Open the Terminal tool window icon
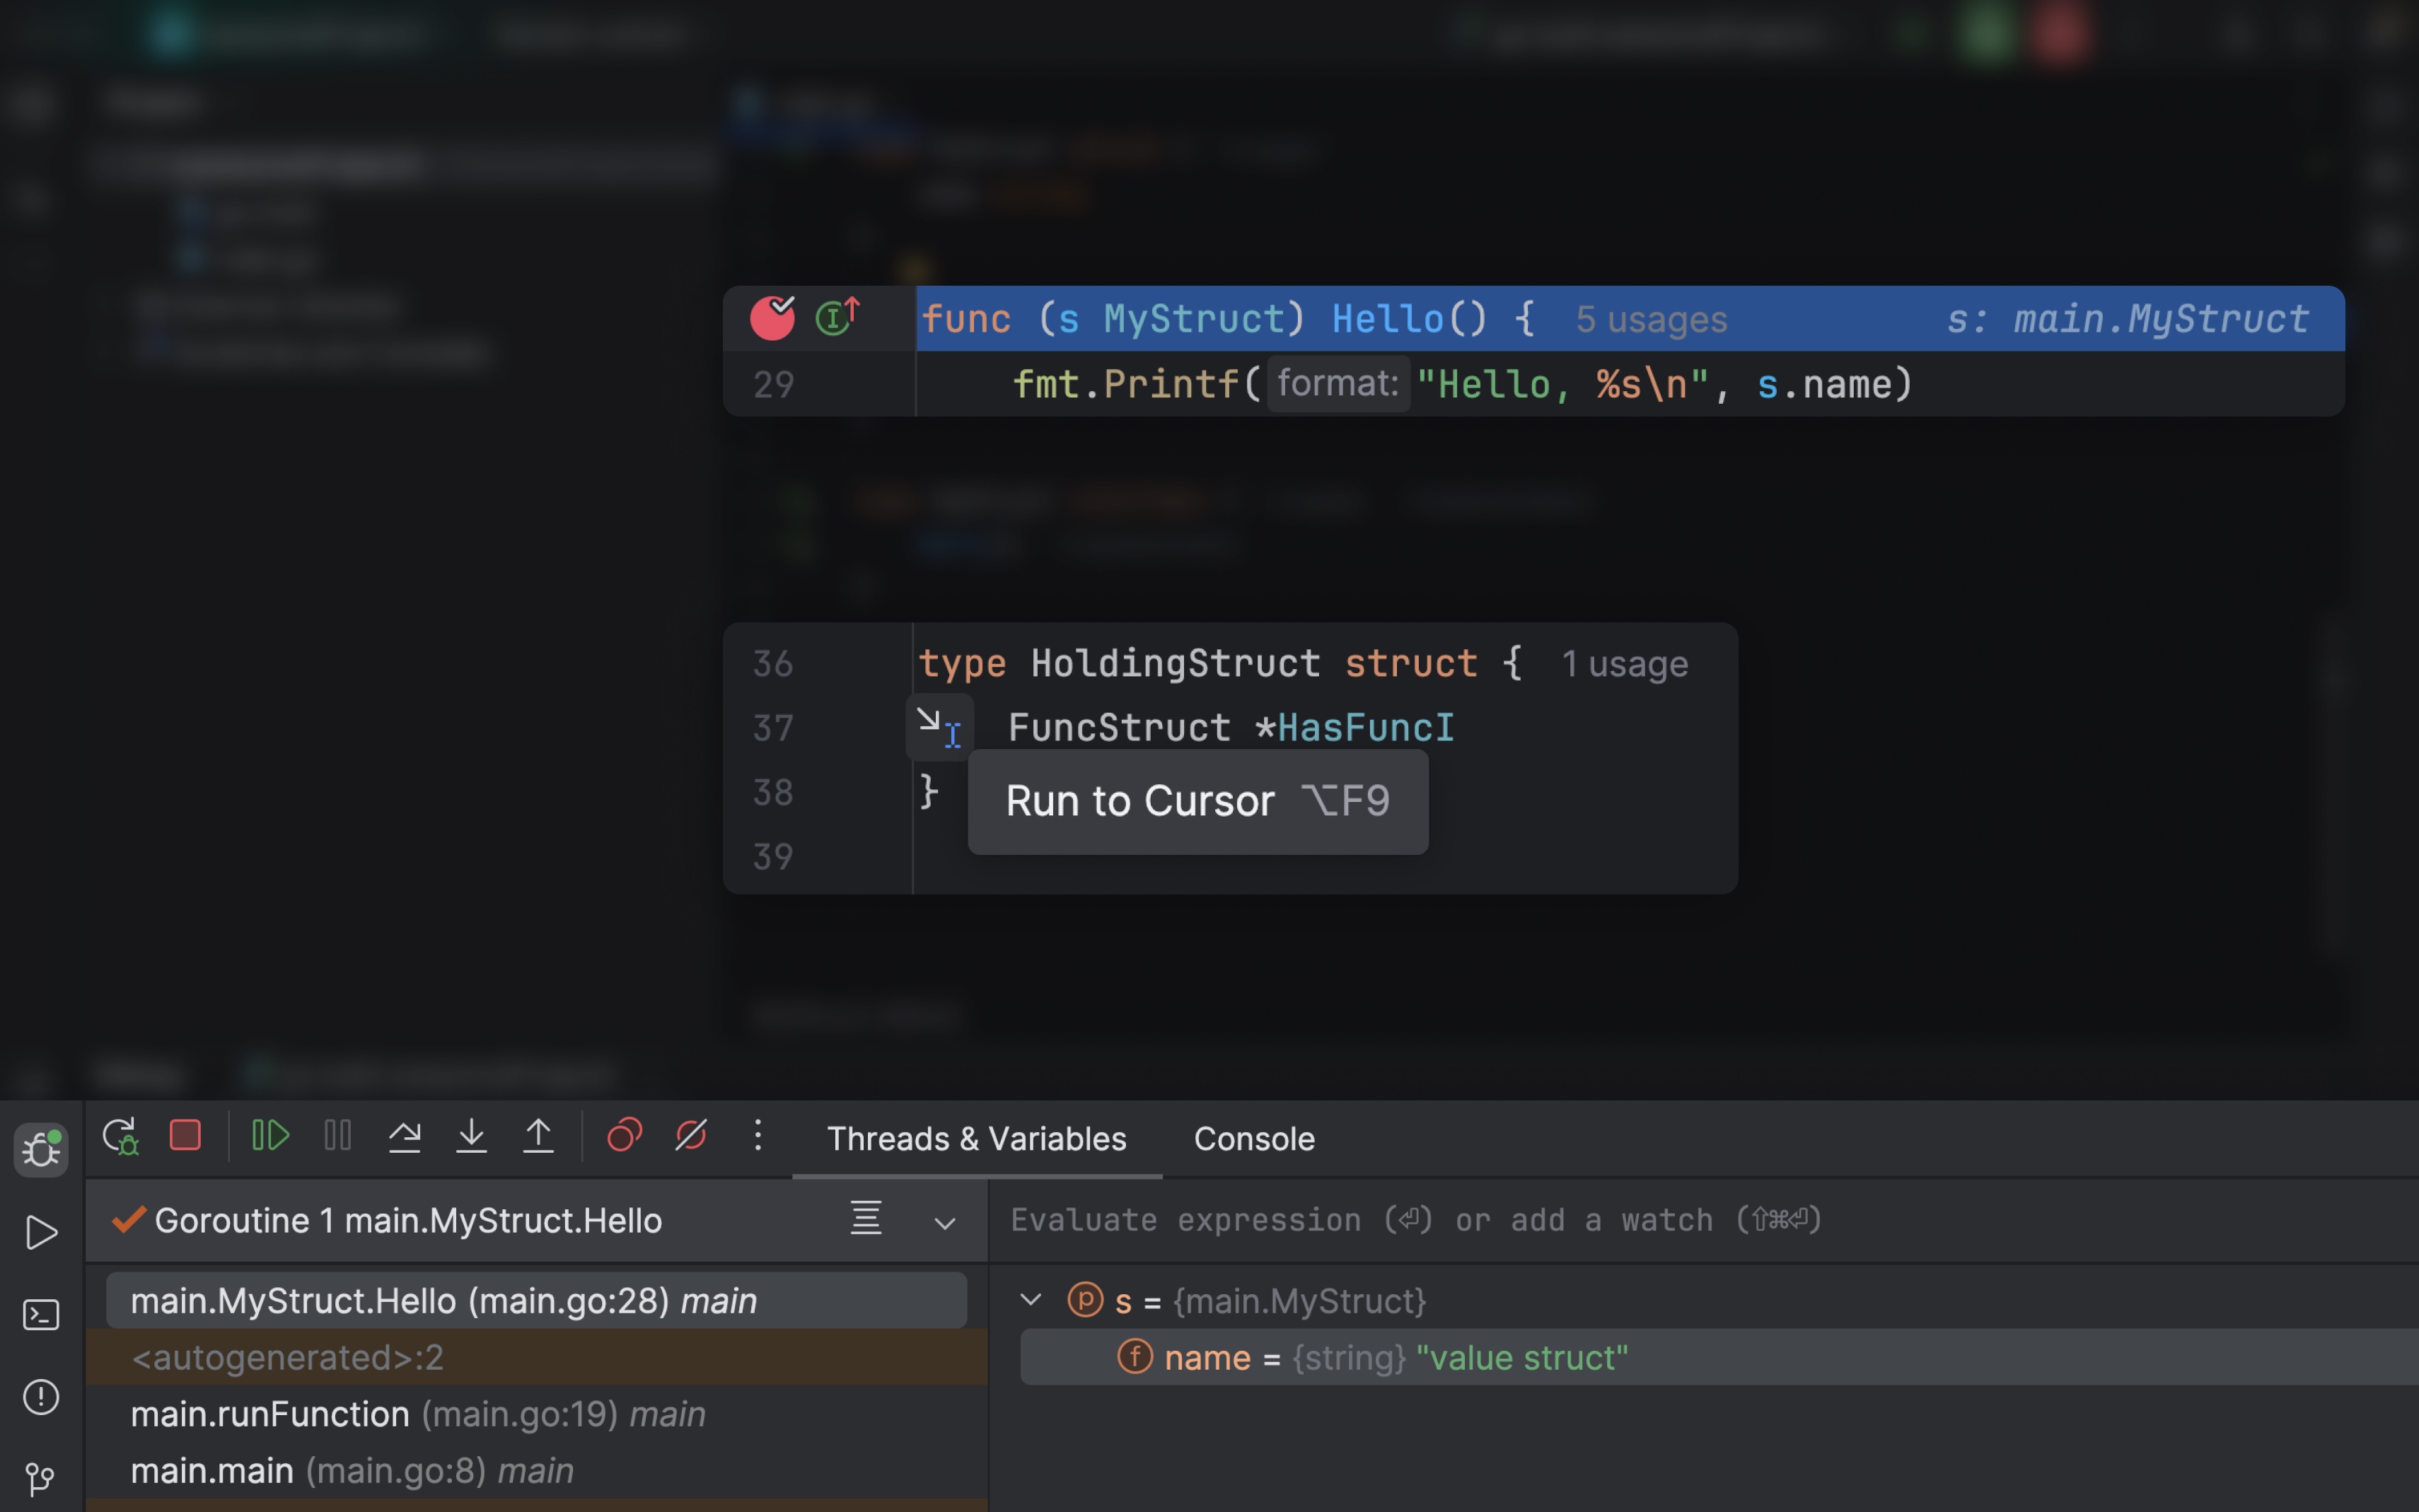The width and height of the screenshot is (2419, 1512). point(41,1314)
